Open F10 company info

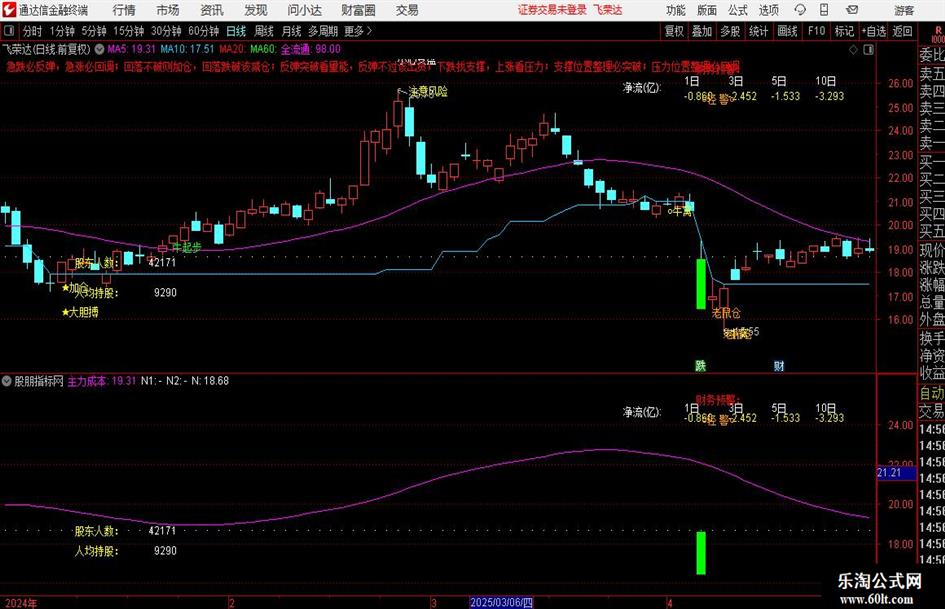click(817, 31)
